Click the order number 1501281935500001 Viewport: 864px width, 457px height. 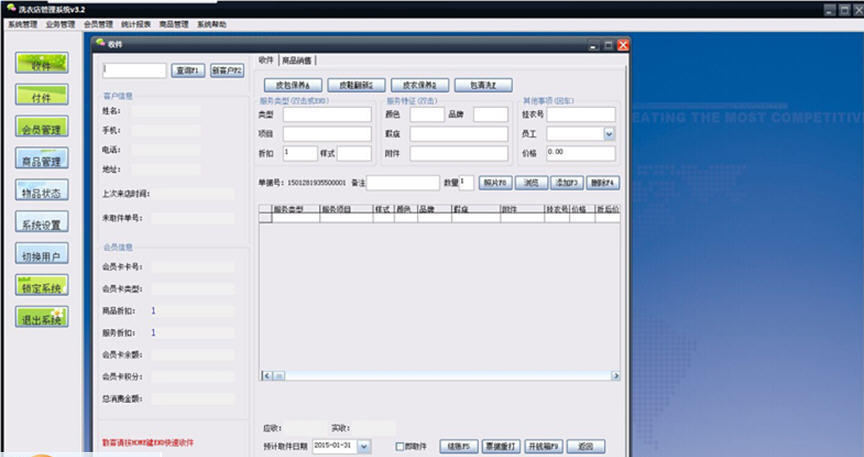pos(317,182)
